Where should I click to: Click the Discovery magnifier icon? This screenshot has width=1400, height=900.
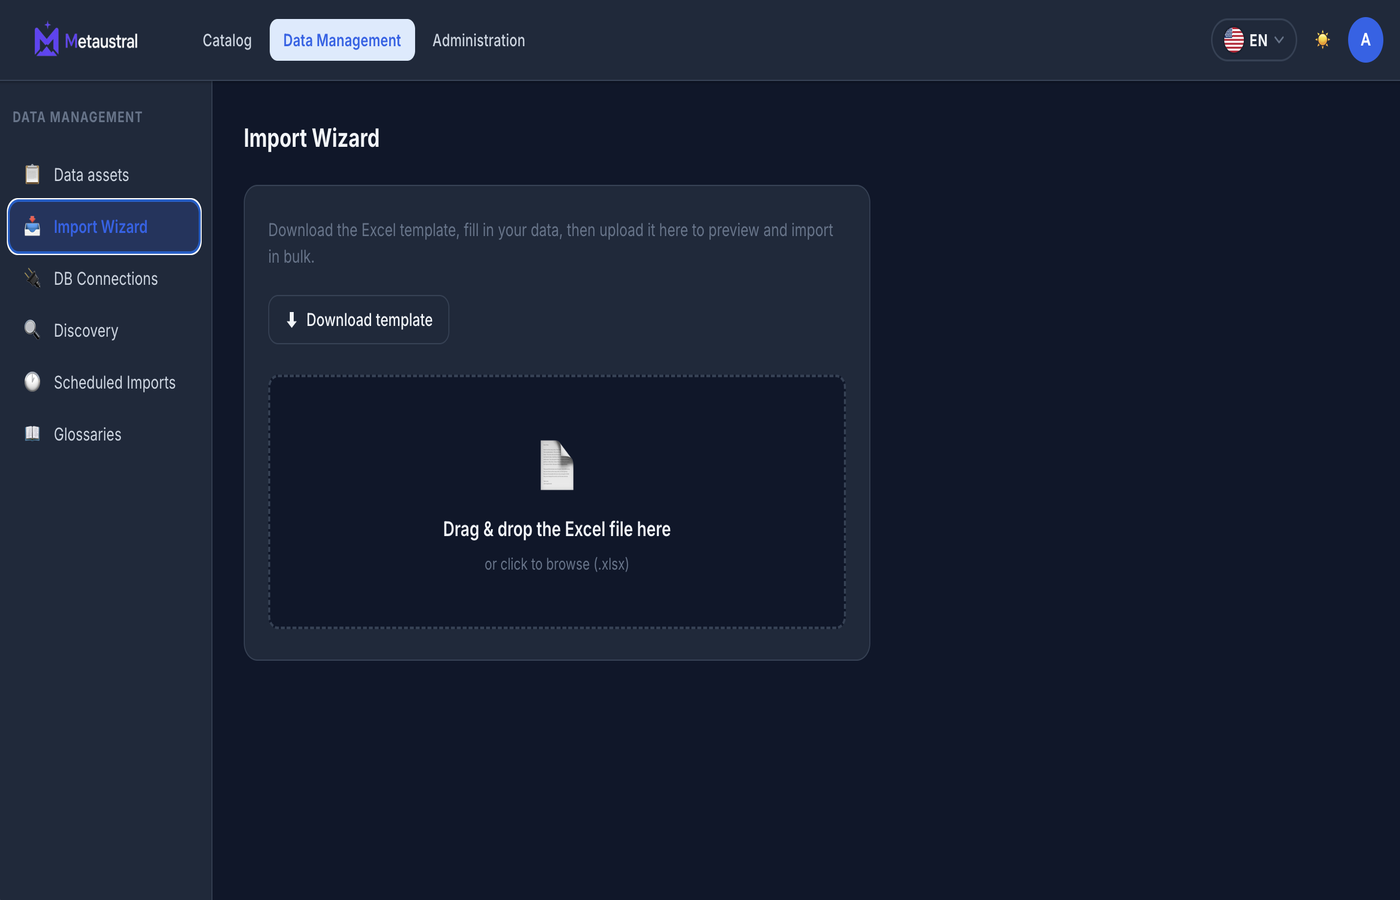pos(33,330)
